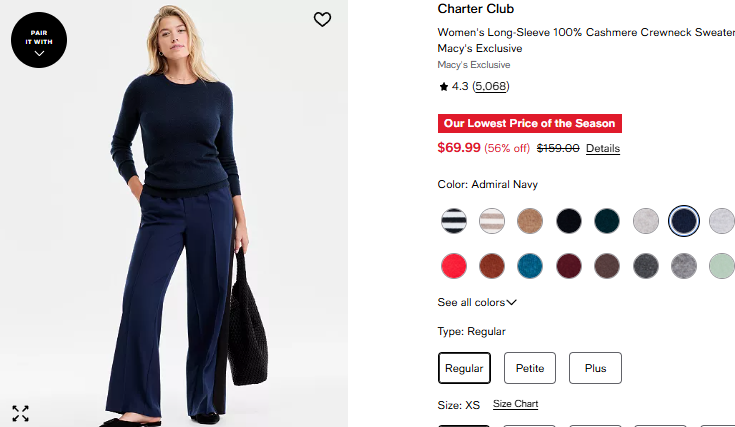Select the teal blue color swatch
The image size is (735, 427).
point(530,266)
